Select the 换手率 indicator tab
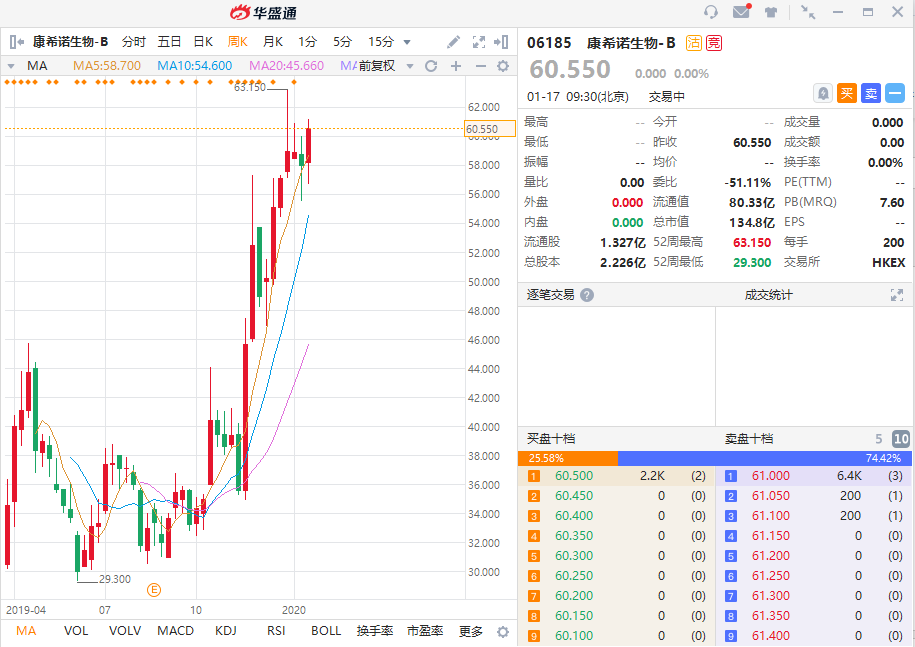 [375, 631]
